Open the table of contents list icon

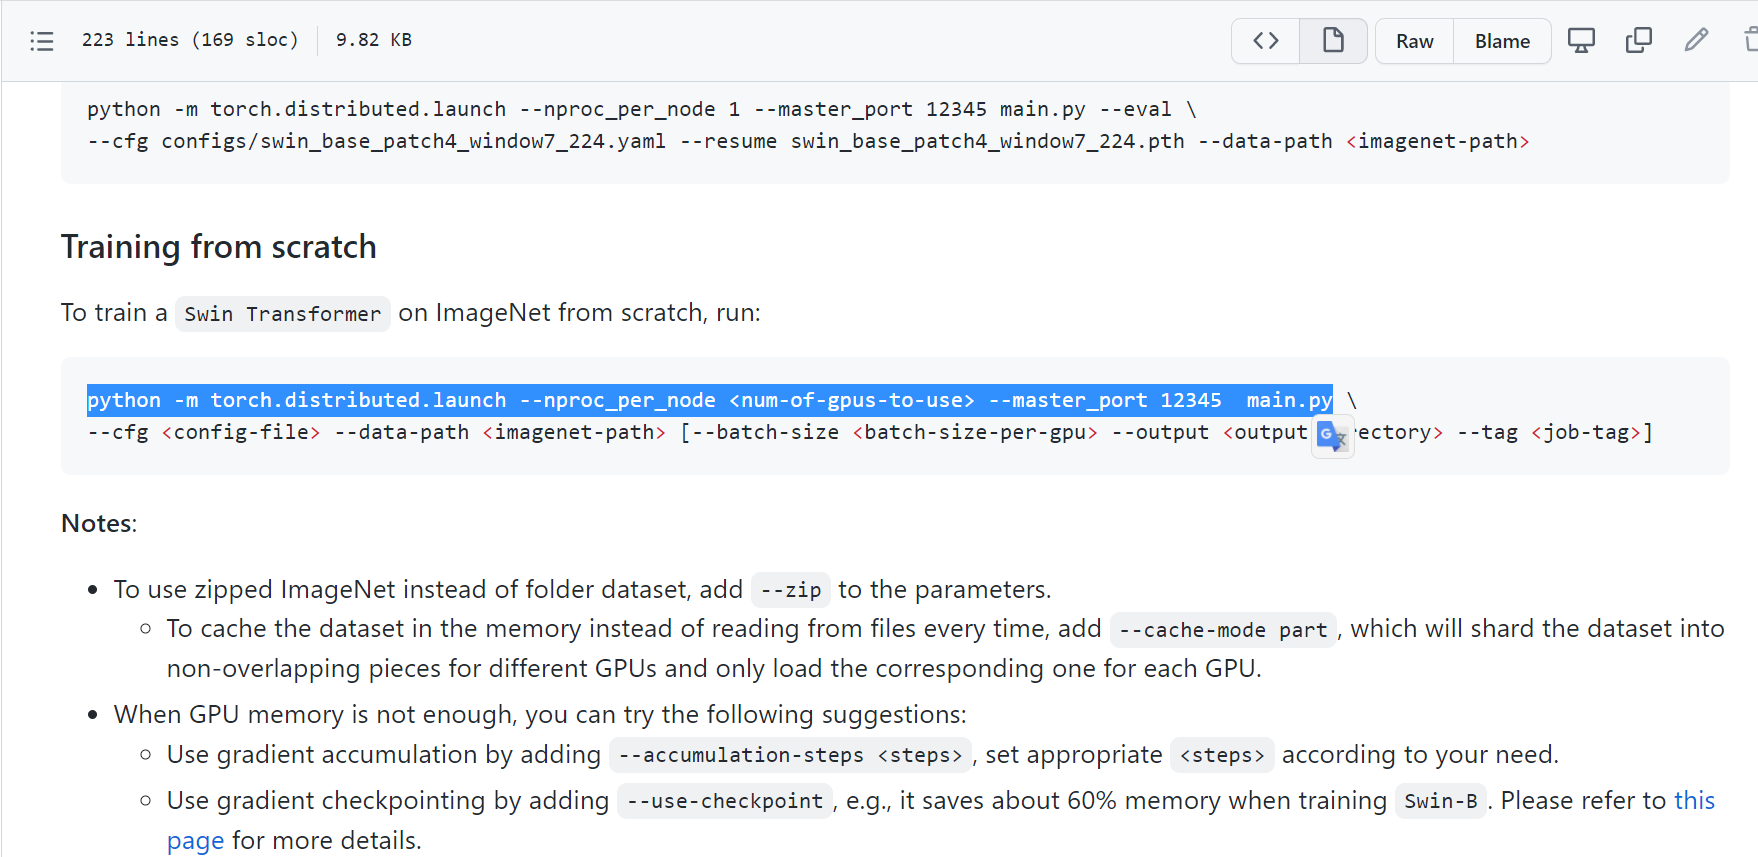pyautogui.click(x=42, y=41)
